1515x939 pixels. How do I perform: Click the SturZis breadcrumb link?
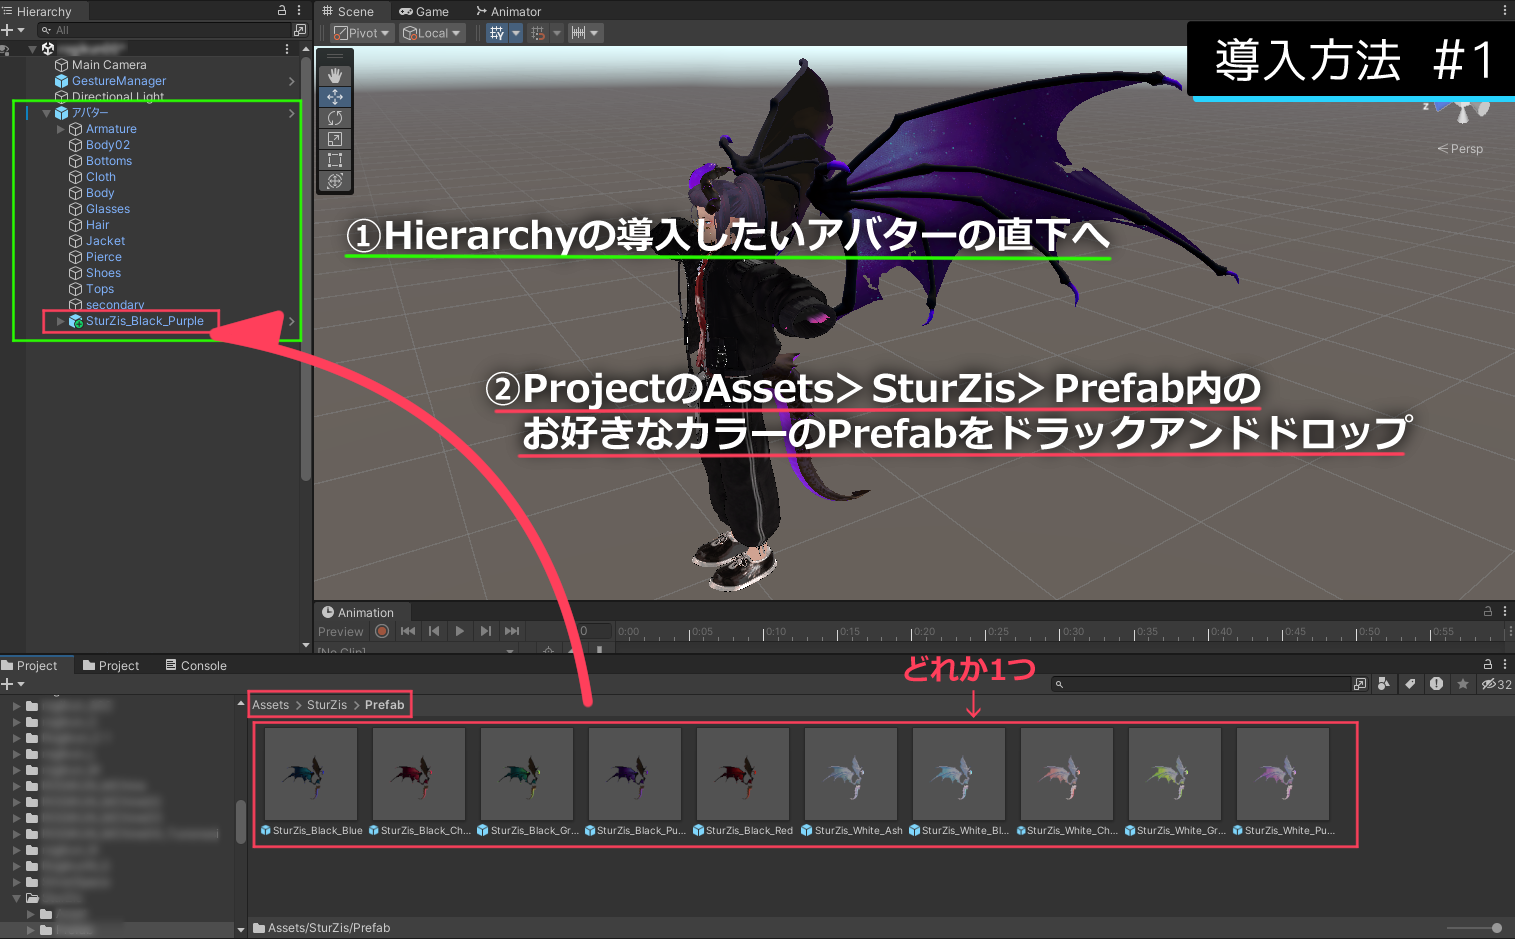(326, 704)
